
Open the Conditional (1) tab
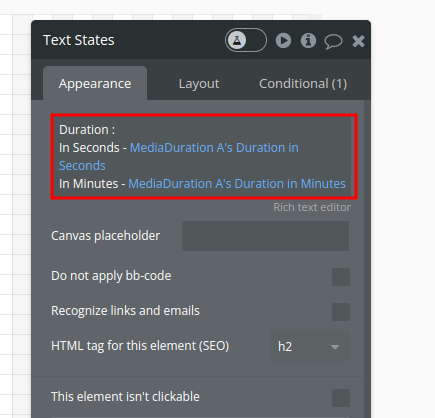pos(303,83)
